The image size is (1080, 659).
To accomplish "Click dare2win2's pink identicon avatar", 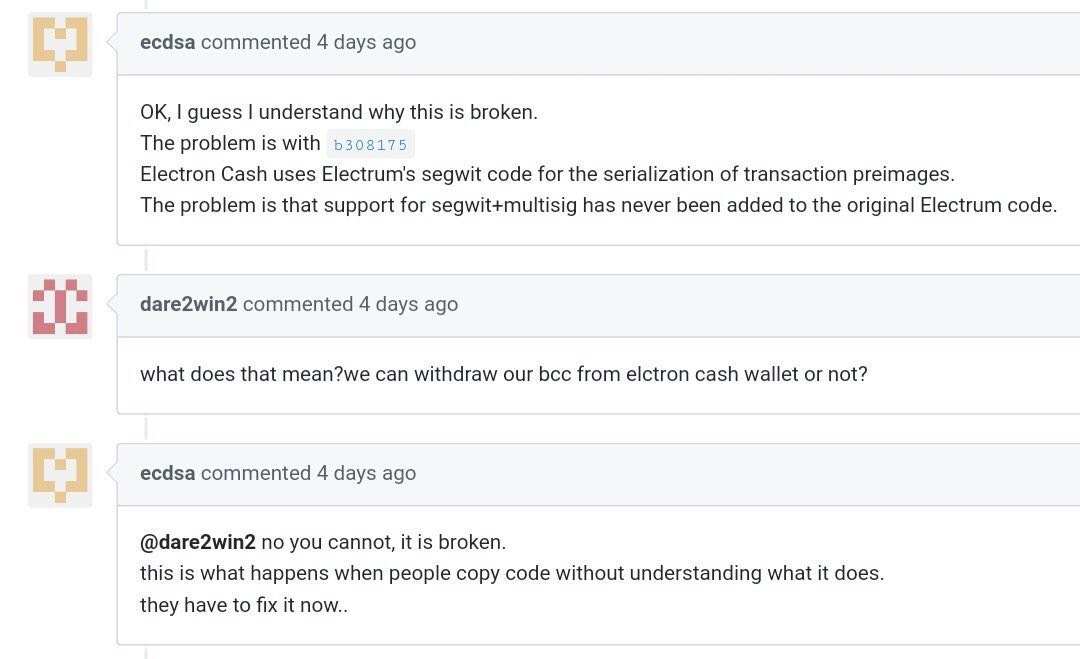I will [x=60, y=306].
